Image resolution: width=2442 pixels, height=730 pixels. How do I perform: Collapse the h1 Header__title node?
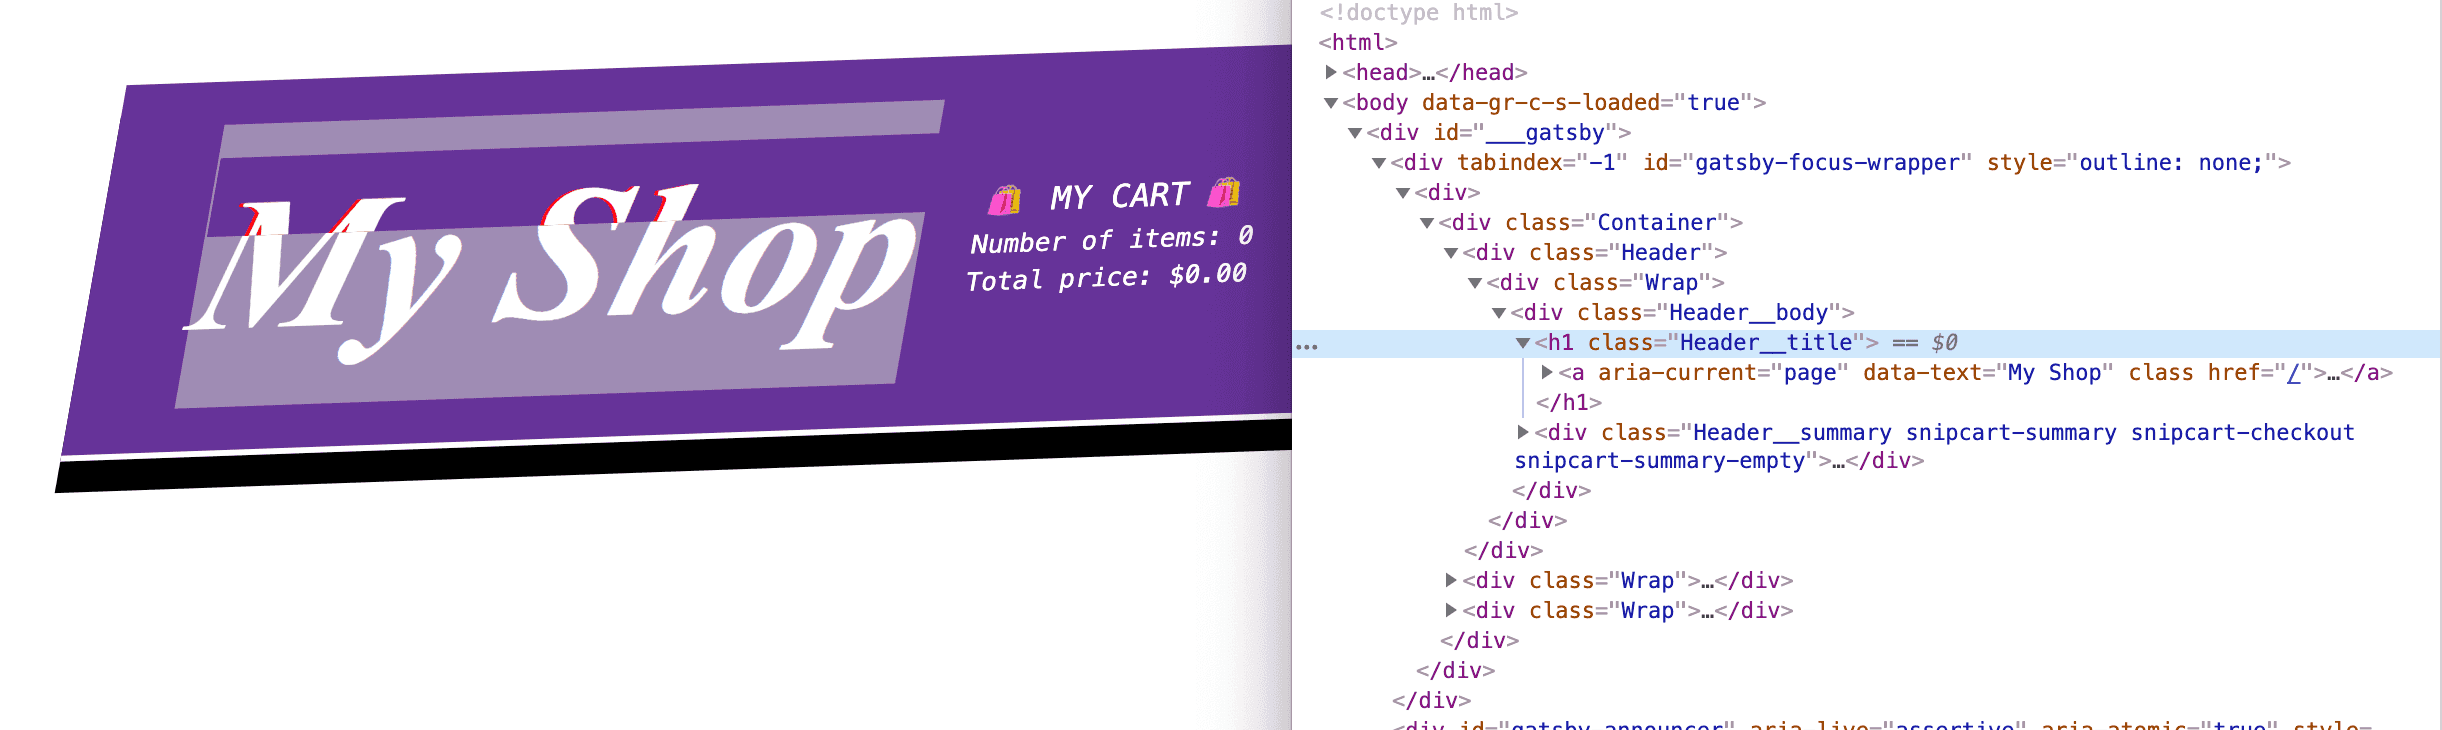pyautogui.click(x=1523, y=343)
